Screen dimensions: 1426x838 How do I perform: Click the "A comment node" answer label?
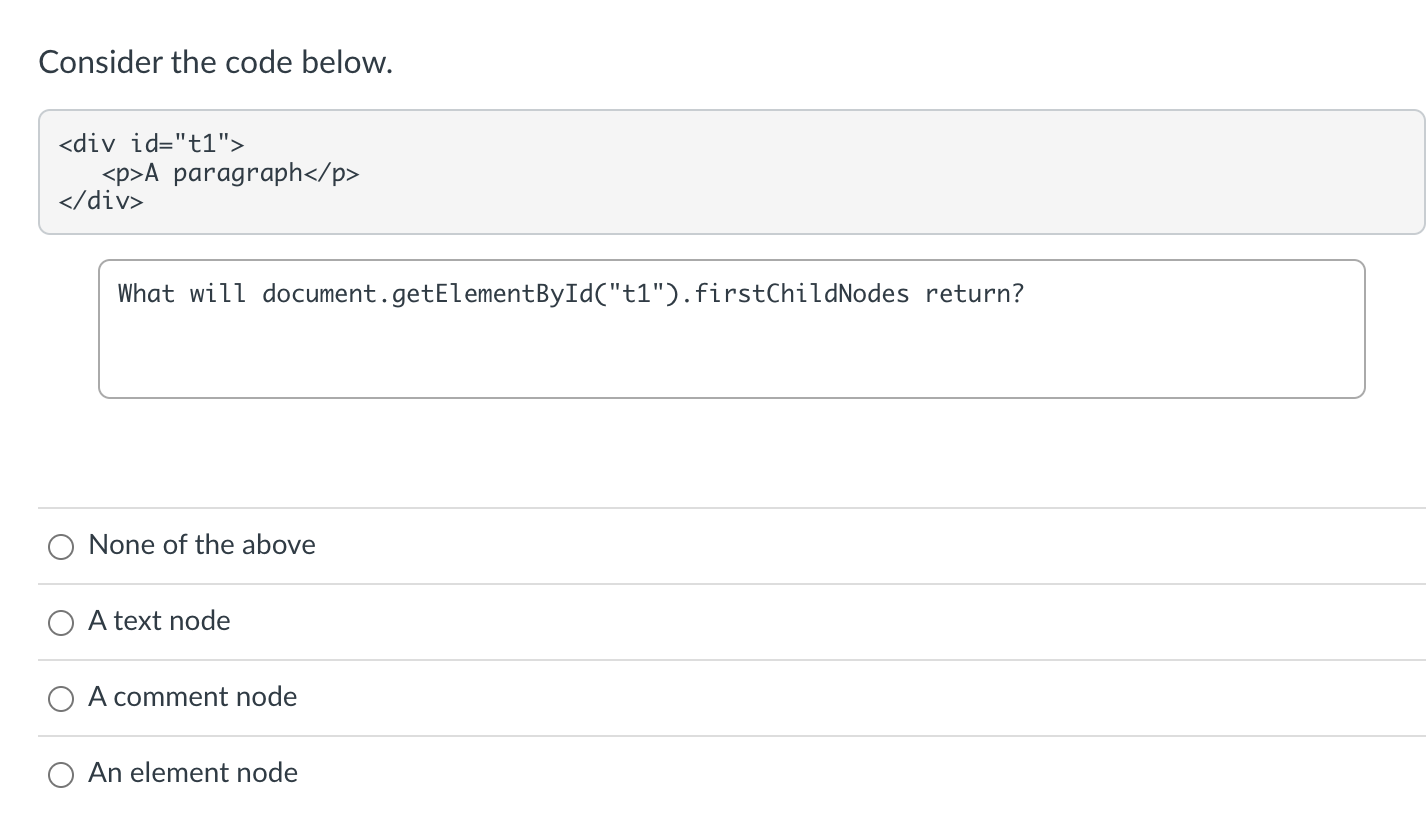[193, 697]
